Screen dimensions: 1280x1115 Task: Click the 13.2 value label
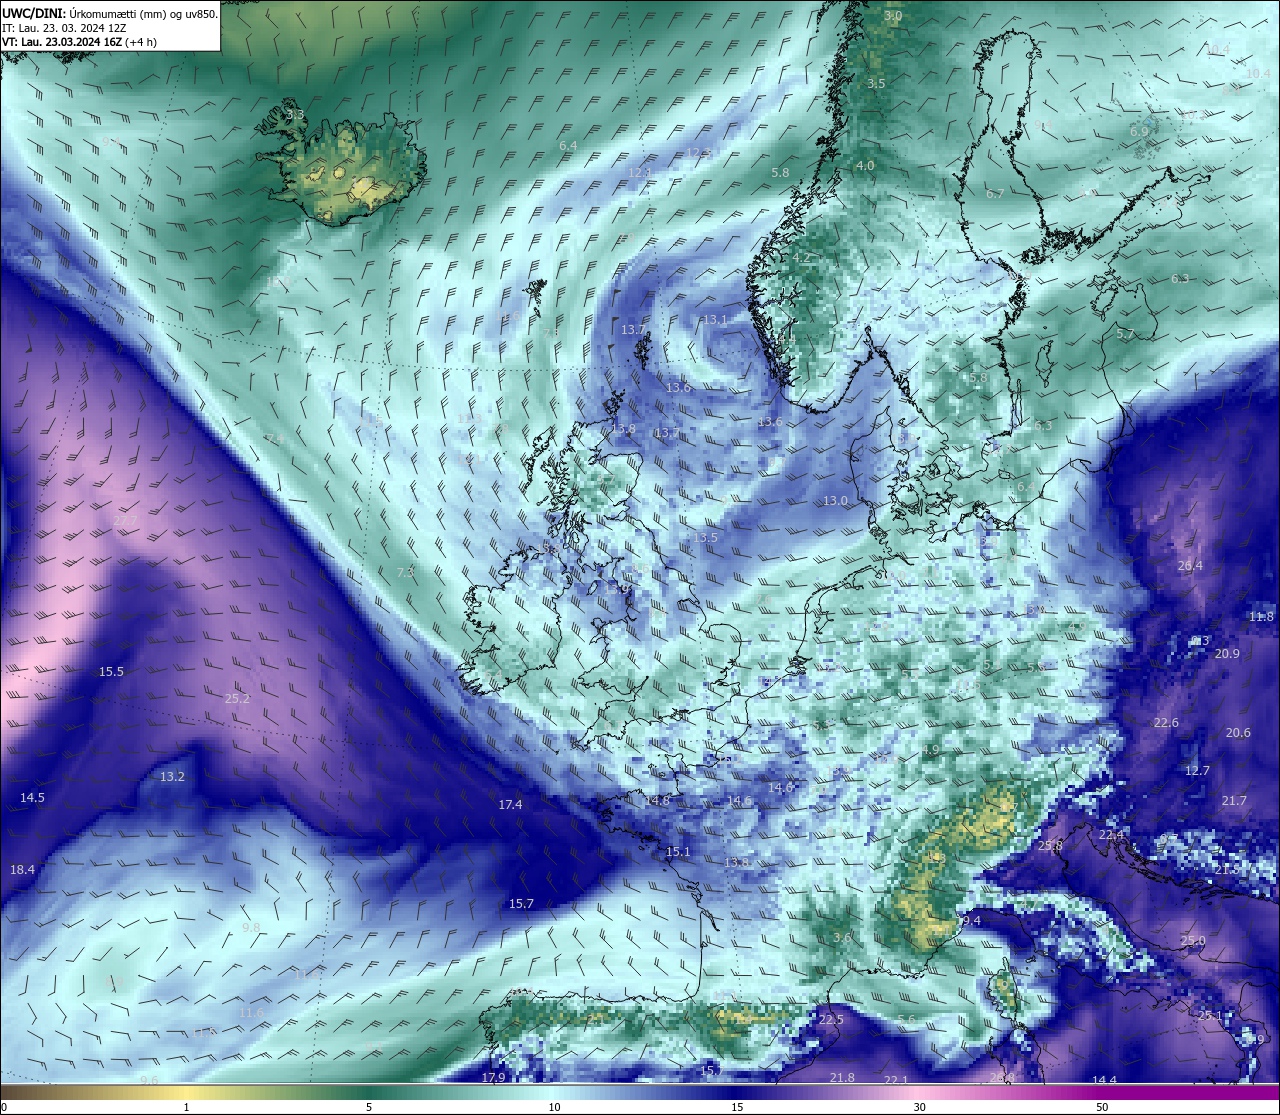(172, 776)
